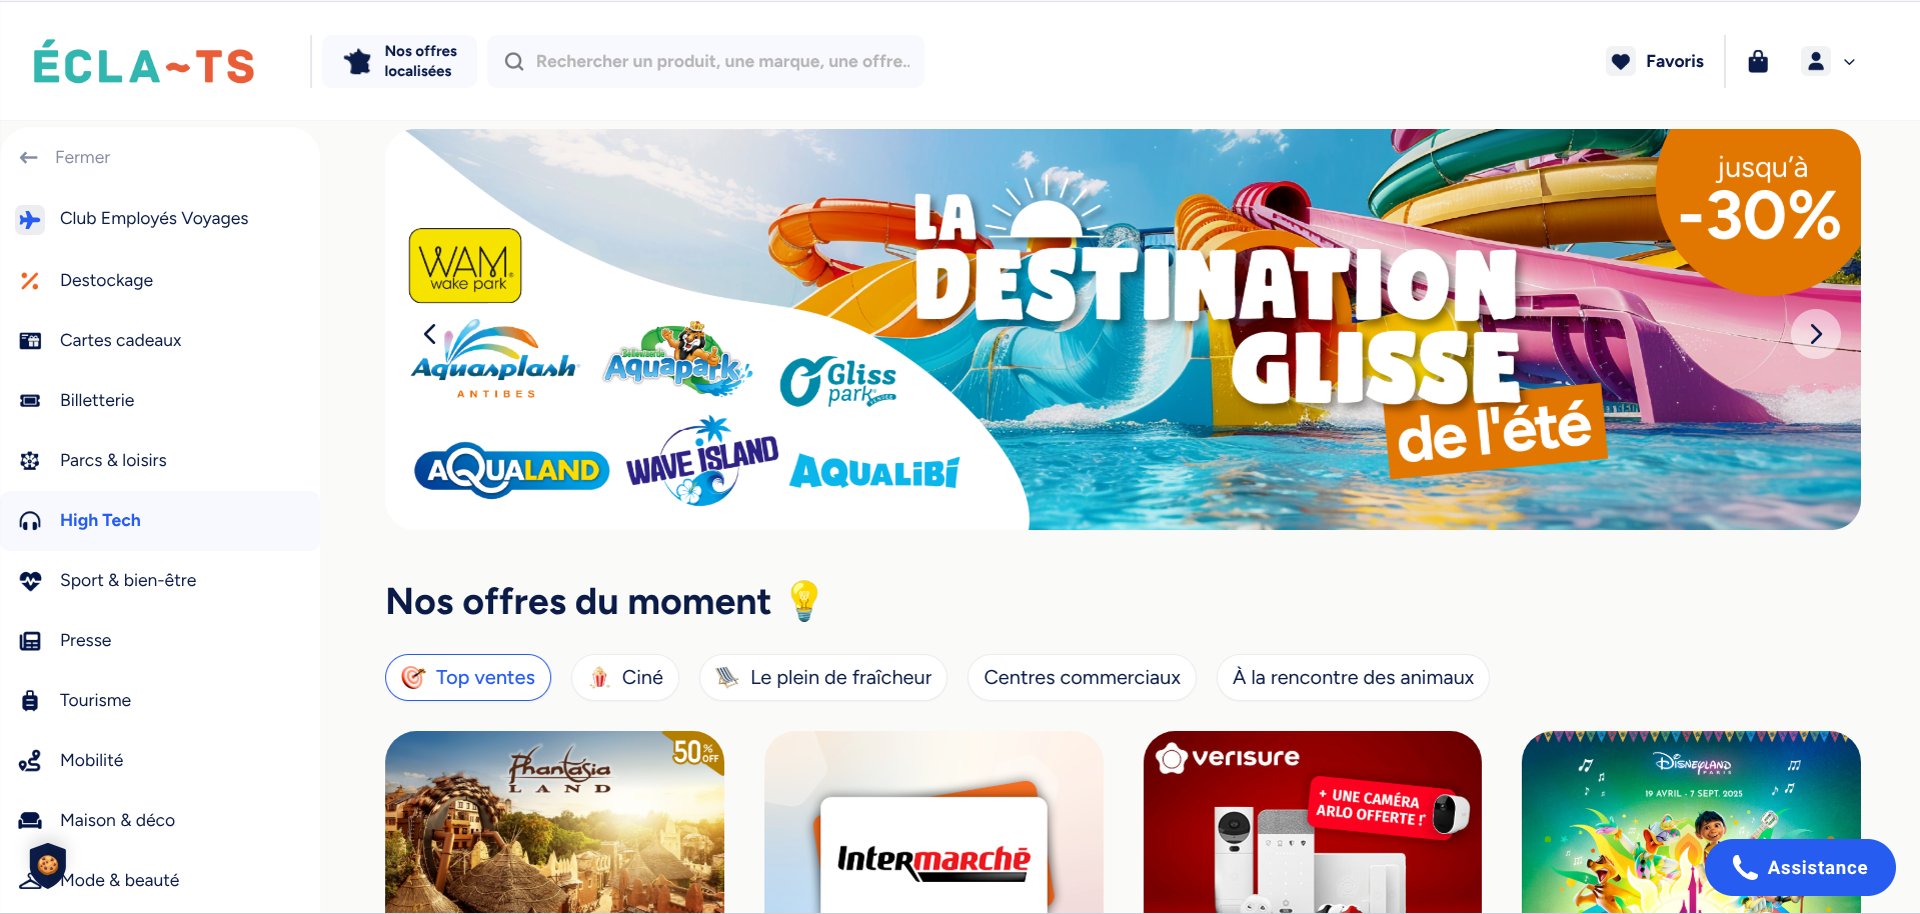This screenshot has width=1920, height=914.
Task: Go to previous banner slide arrow
Action: click(430, 334)
